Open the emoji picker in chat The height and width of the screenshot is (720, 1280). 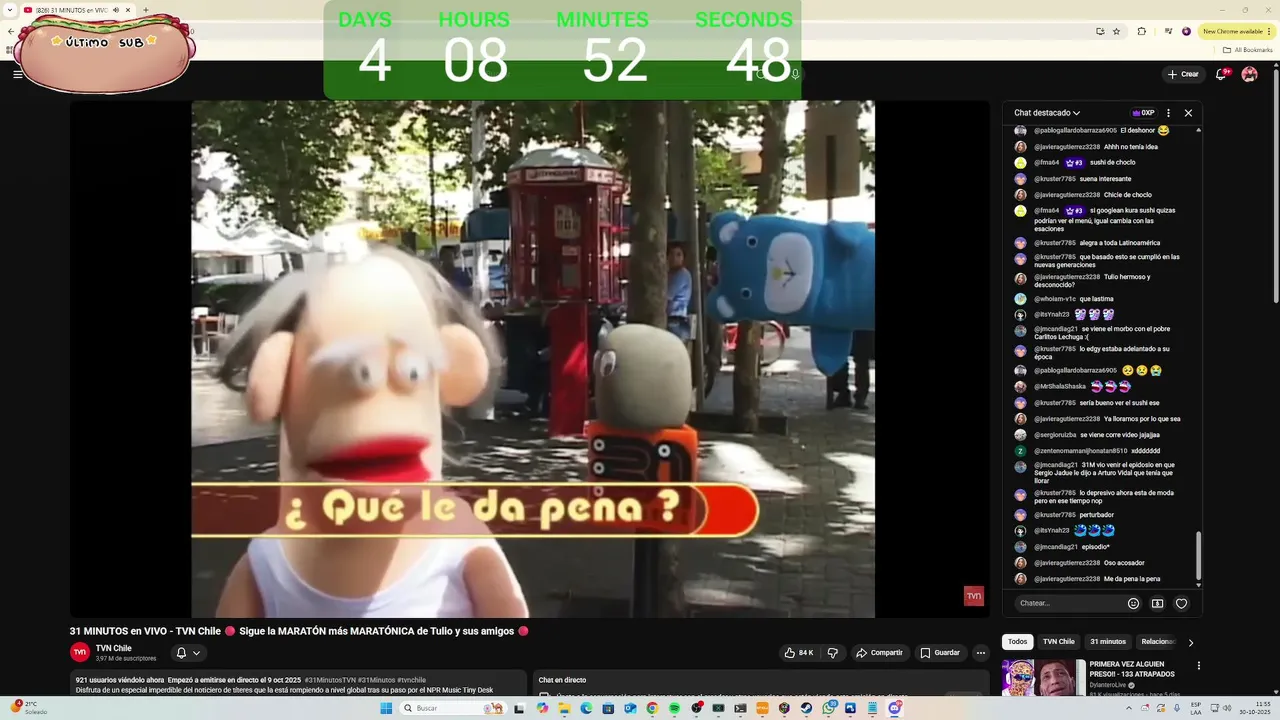(1133, 603)
